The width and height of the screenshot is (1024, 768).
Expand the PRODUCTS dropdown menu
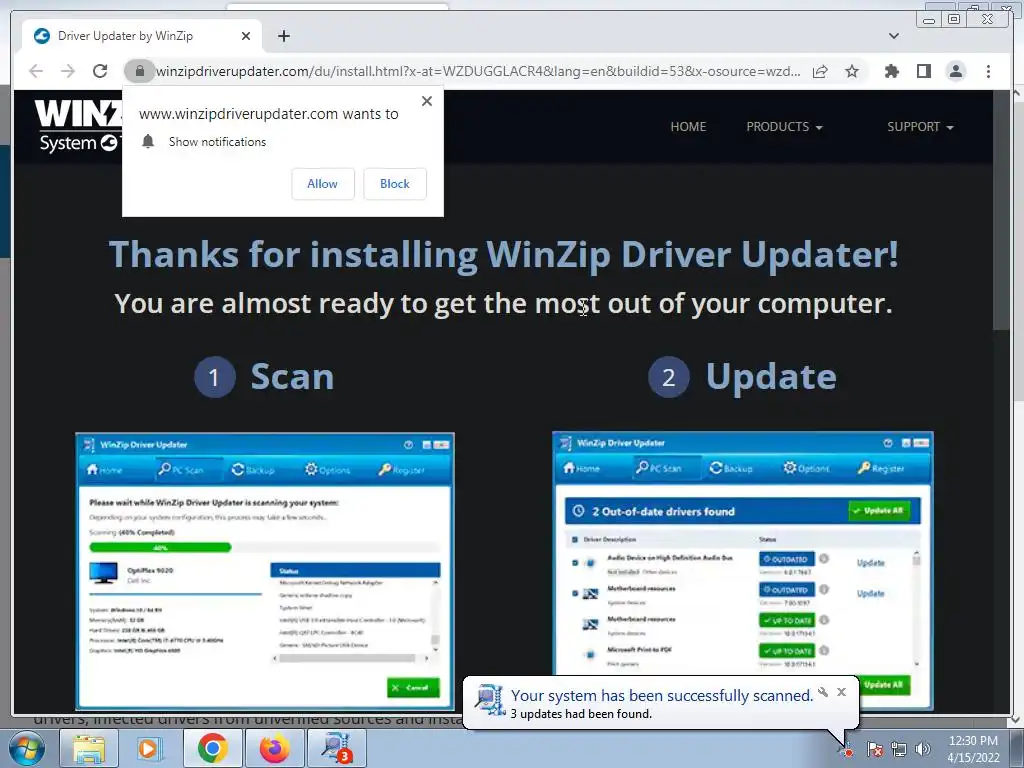tap(784, 127)
